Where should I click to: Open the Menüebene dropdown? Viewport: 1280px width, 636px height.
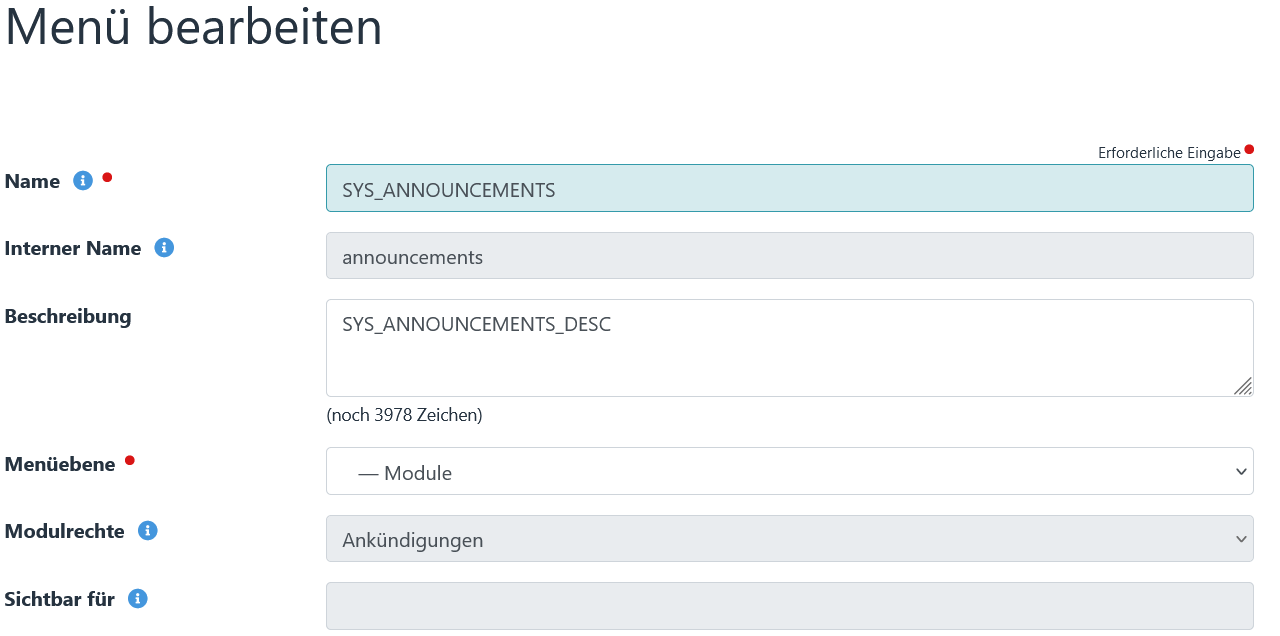click(x=789, y=471)
